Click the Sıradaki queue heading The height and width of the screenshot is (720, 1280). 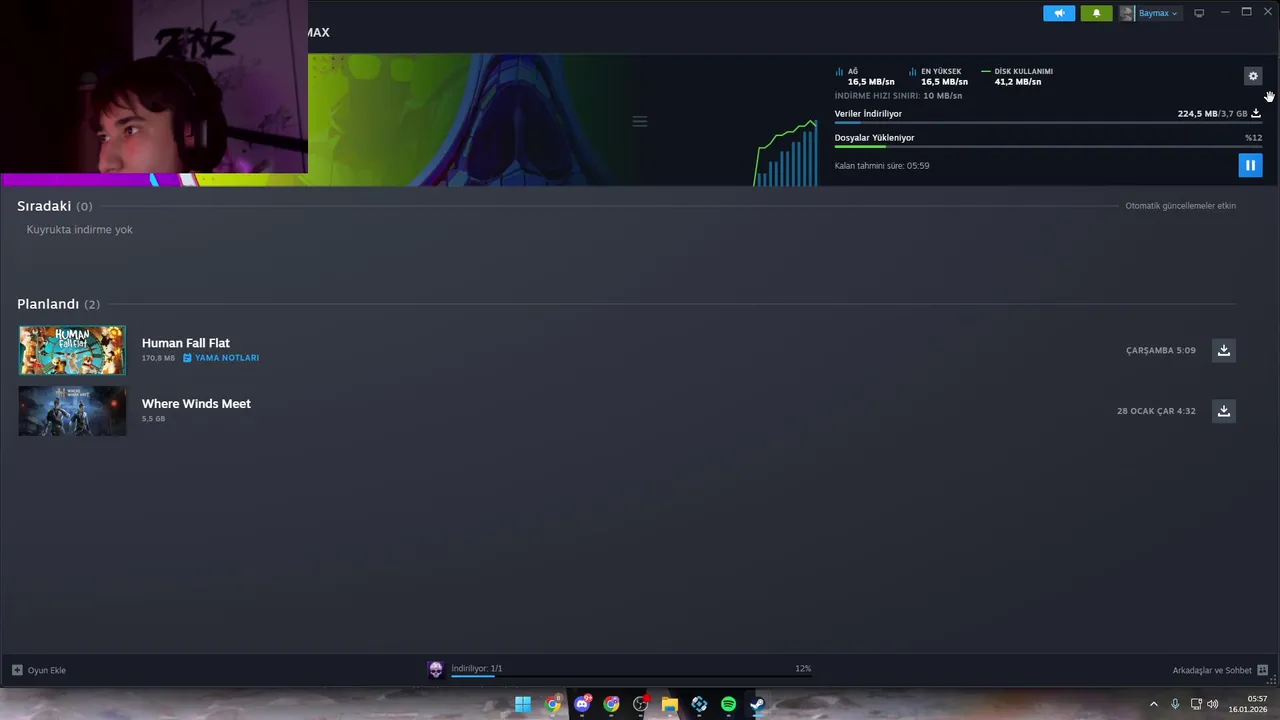(44, 206)
